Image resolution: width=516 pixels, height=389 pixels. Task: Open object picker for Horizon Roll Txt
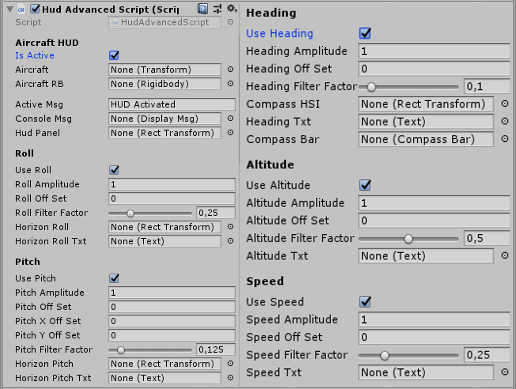[x=230, y=241]
